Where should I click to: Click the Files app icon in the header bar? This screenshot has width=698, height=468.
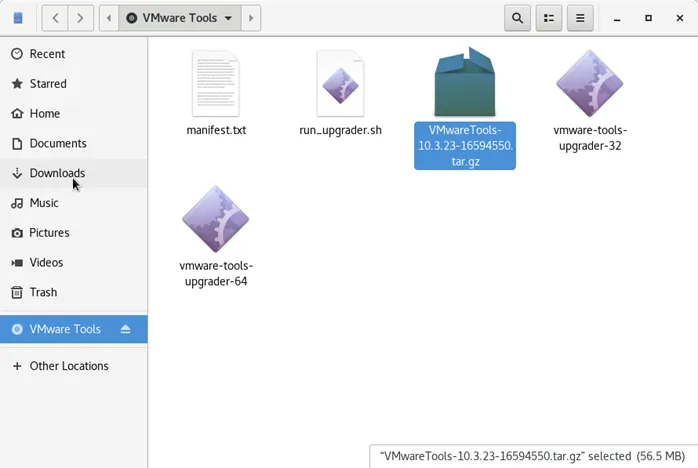pos(18,18)
